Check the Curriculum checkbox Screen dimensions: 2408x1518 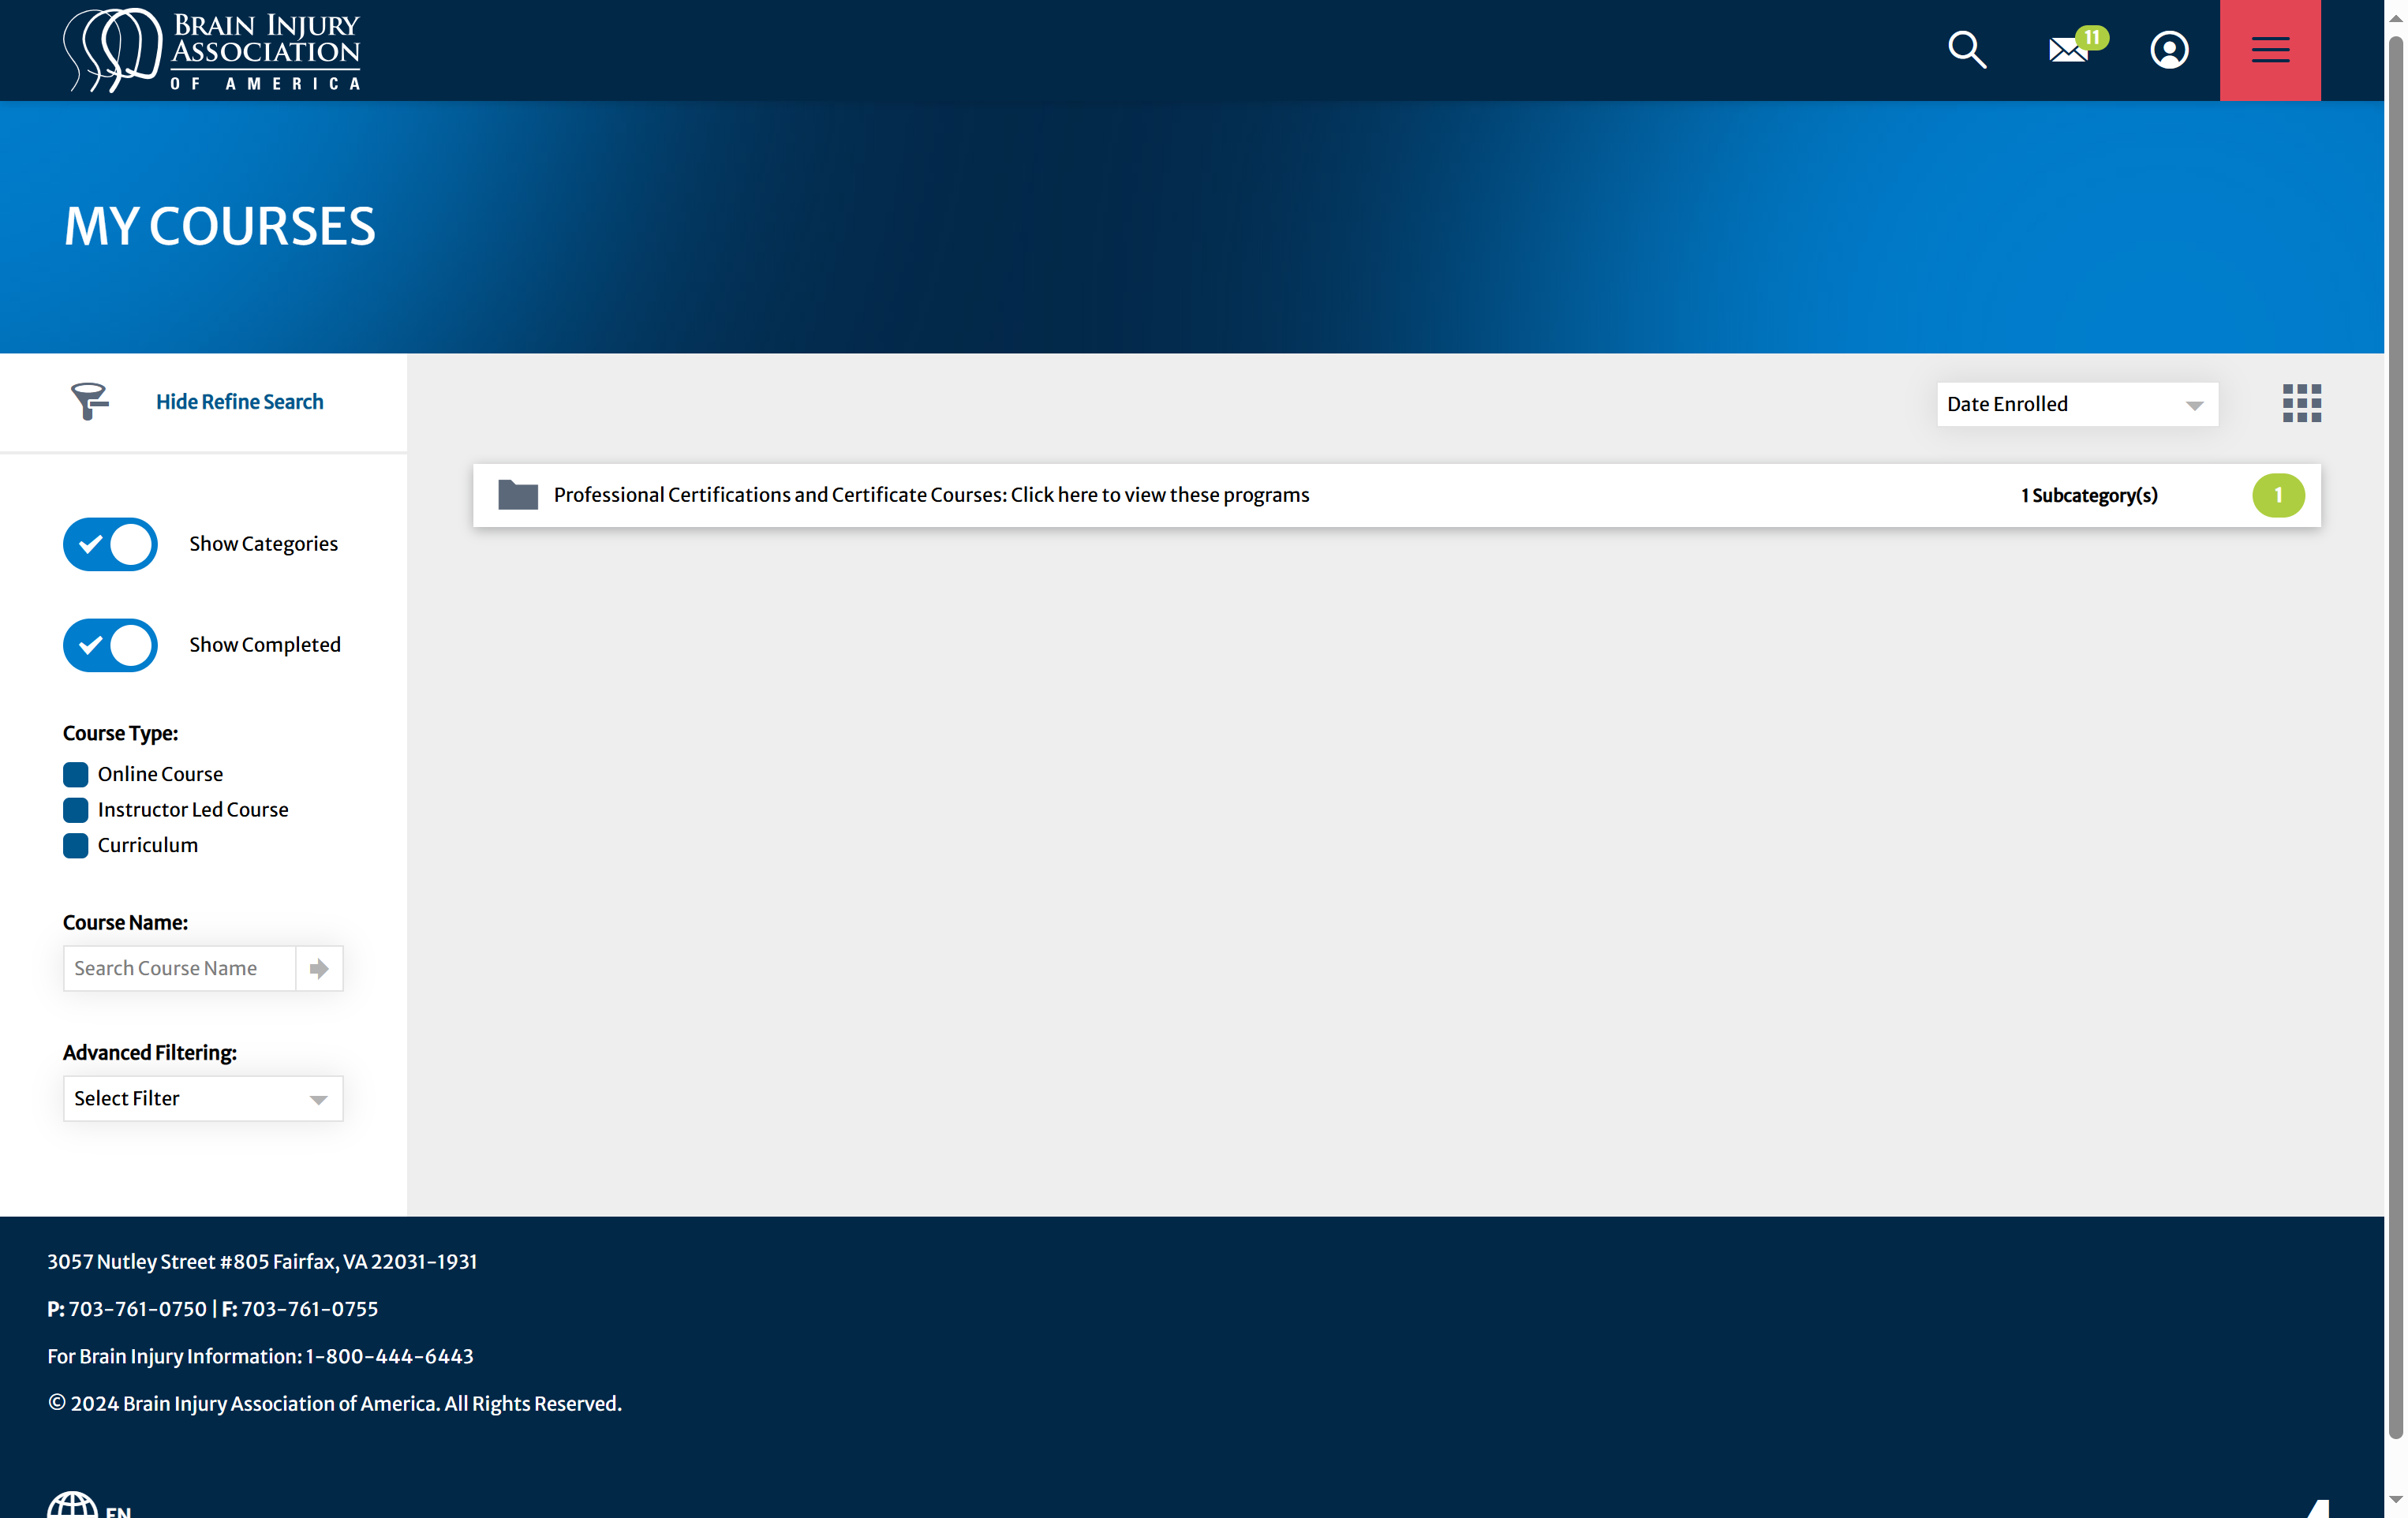75,845
